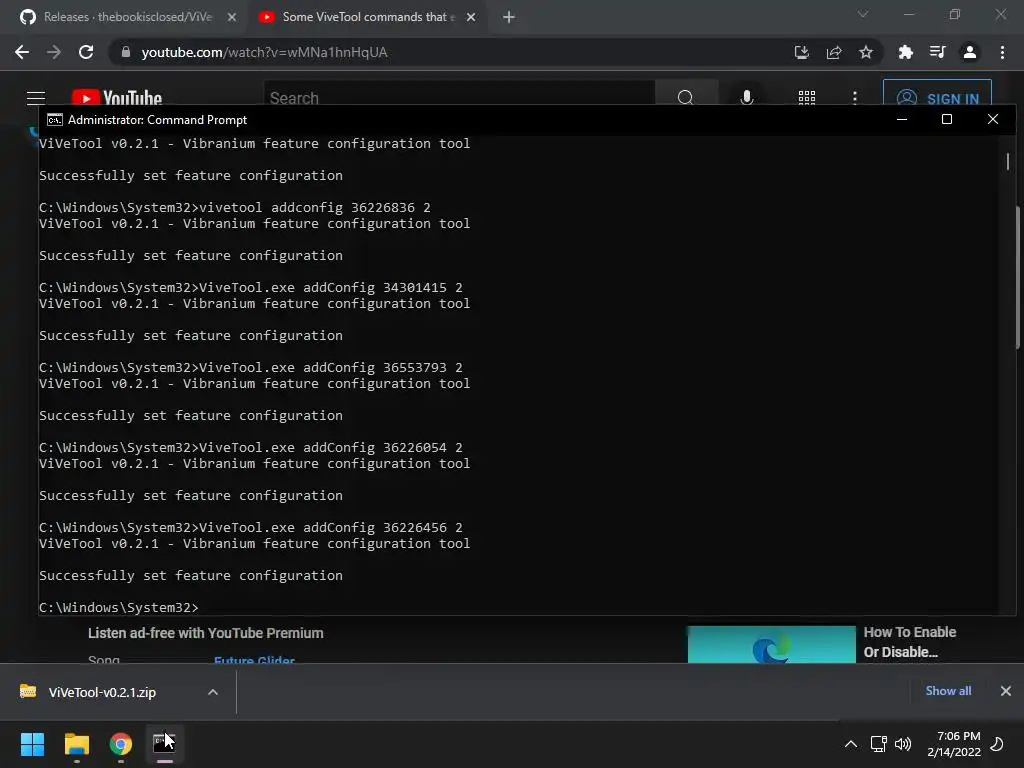The width and height of the screenshot is (1024, 768).
Task: Expand options for ViVeTool-v0.2.1.zip download
Action: (x=213, y=692)
